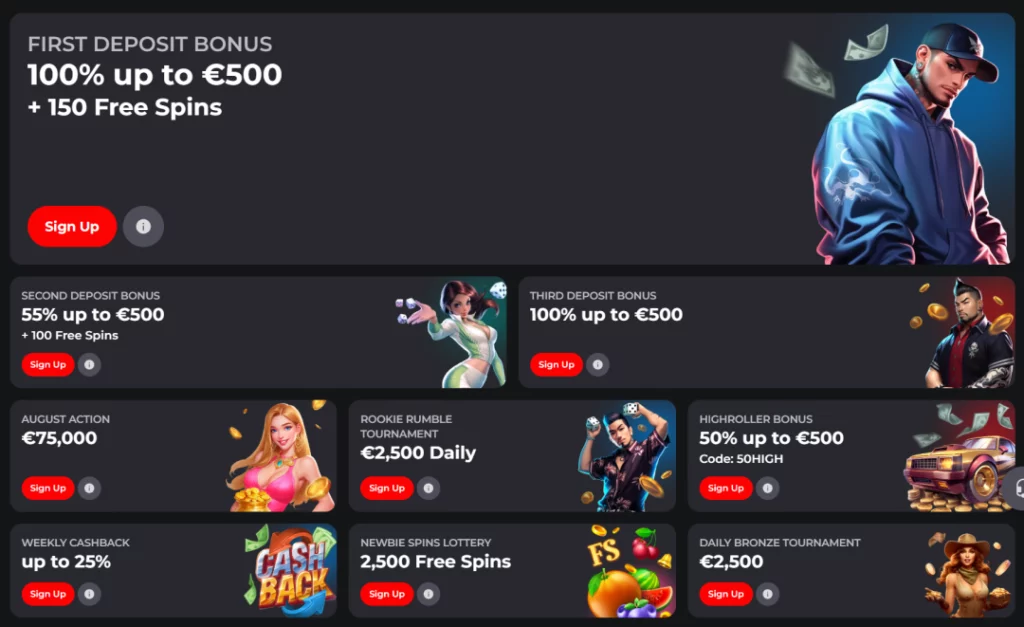The height and width of the screenshot is (627, 1024).
Task: Sign Up for Weekly Cashback
Action: [48, 594]
